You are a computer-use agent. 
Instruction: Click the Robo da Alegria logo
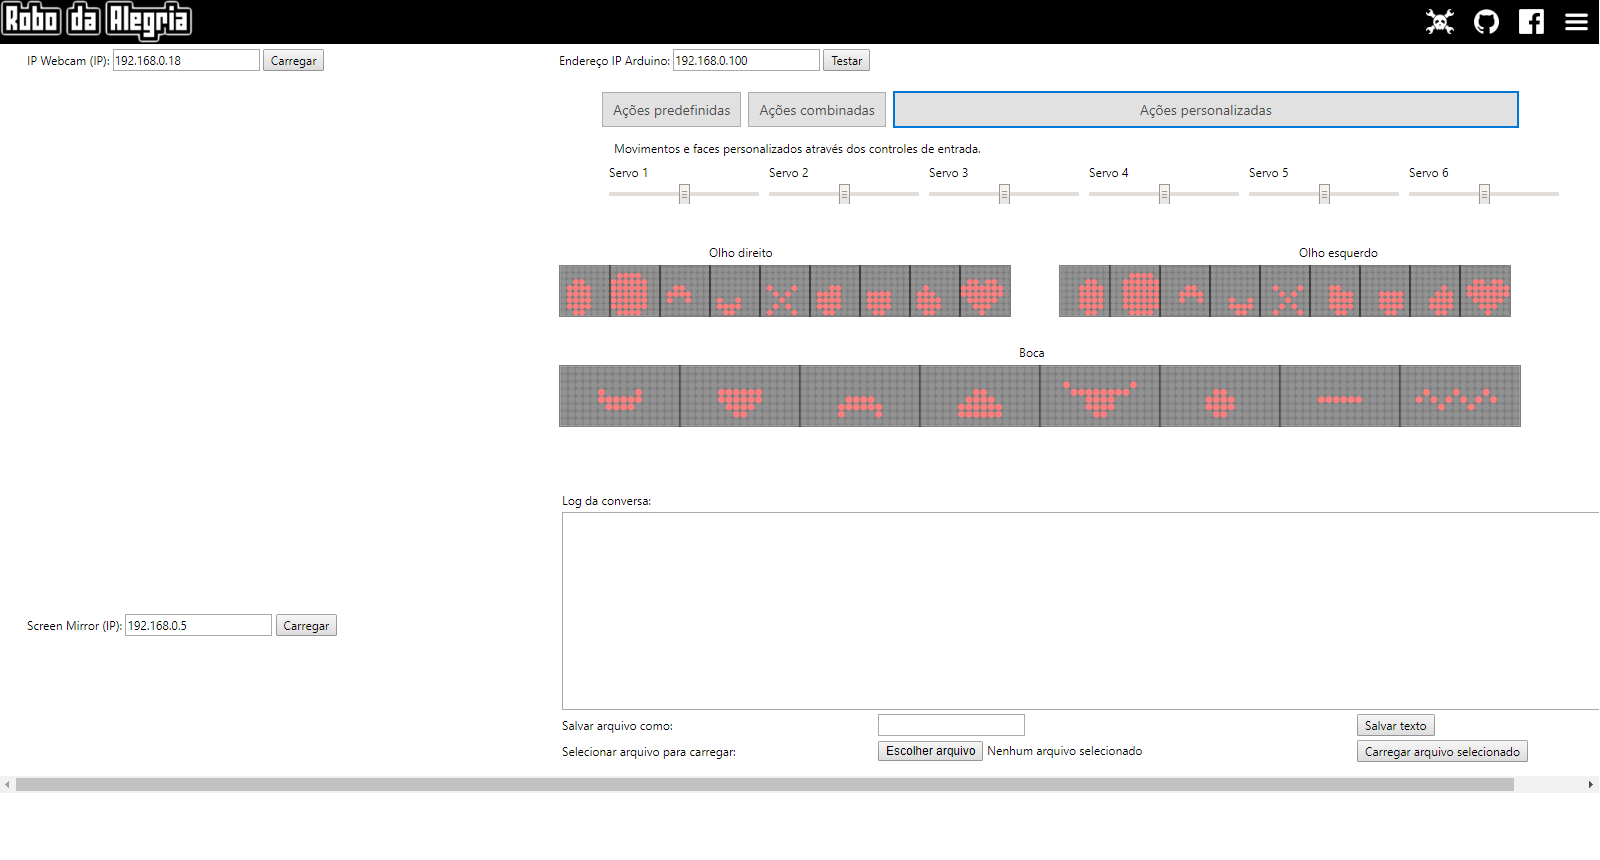(x=96, y=20)
